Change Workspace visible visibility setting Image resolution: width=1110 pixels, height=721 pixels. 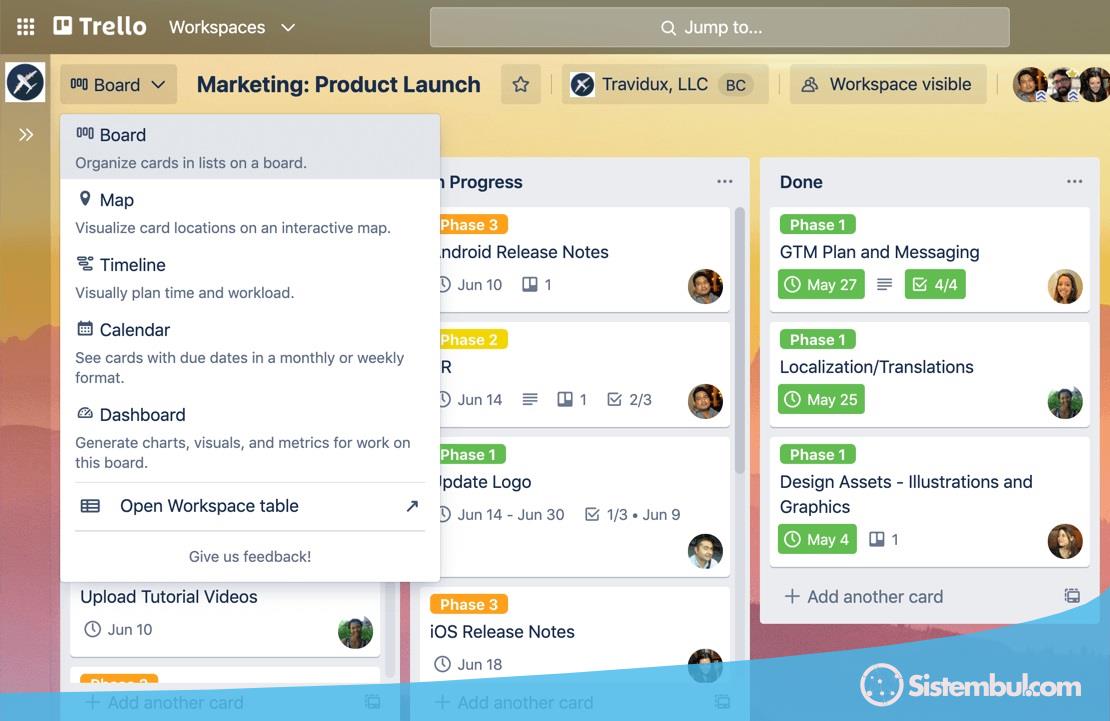click(888, 84)
